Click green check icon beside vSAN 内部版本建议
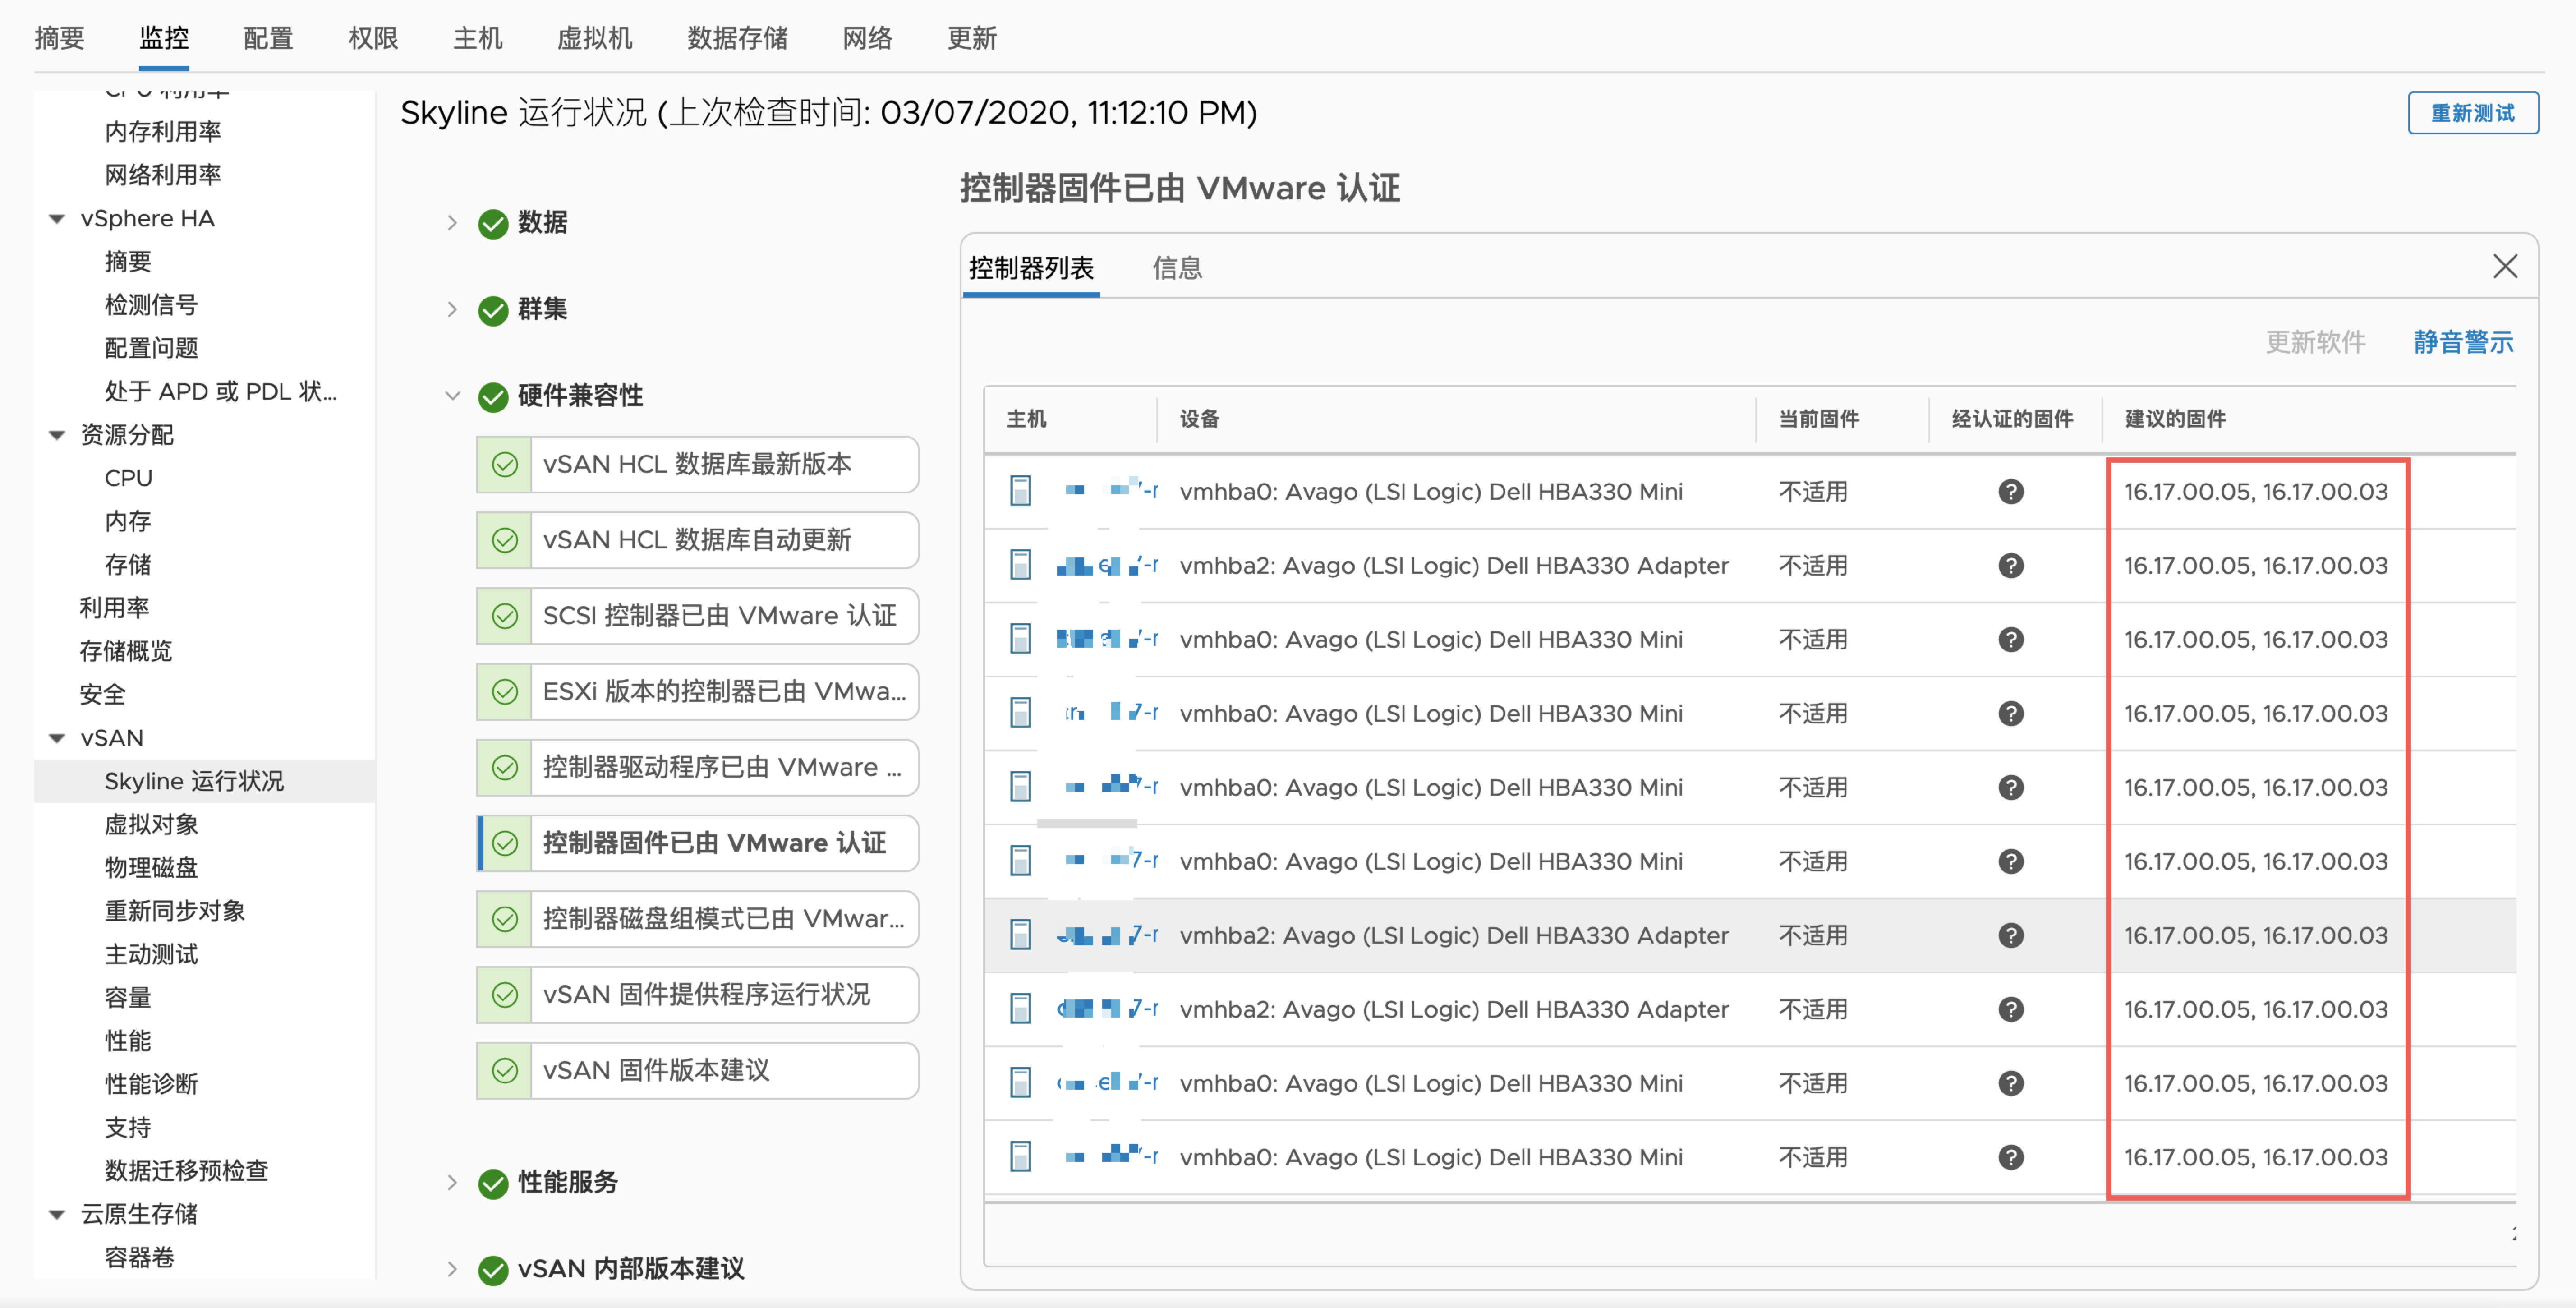Screen dimensions: 2576x1308 click(x=493, y=1270)
